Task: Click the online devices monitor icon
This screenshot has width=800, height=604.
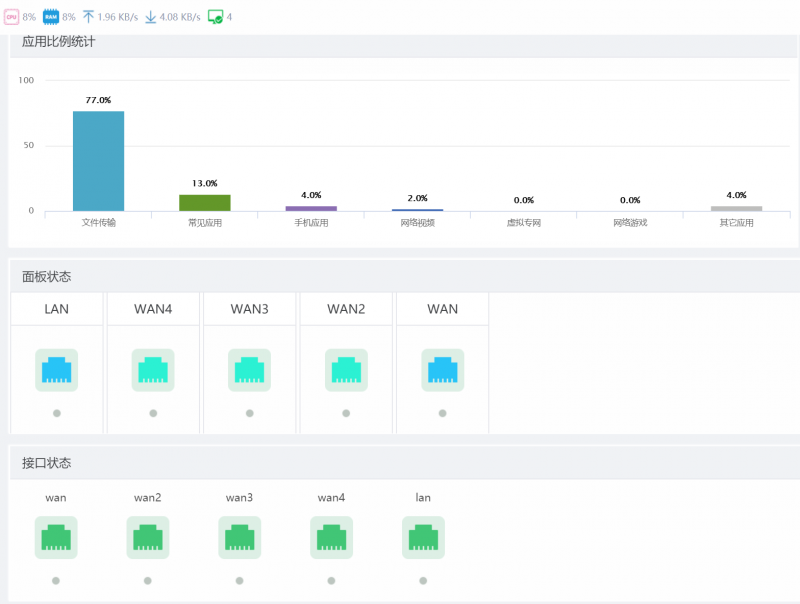Action: [x=215, y=17]
